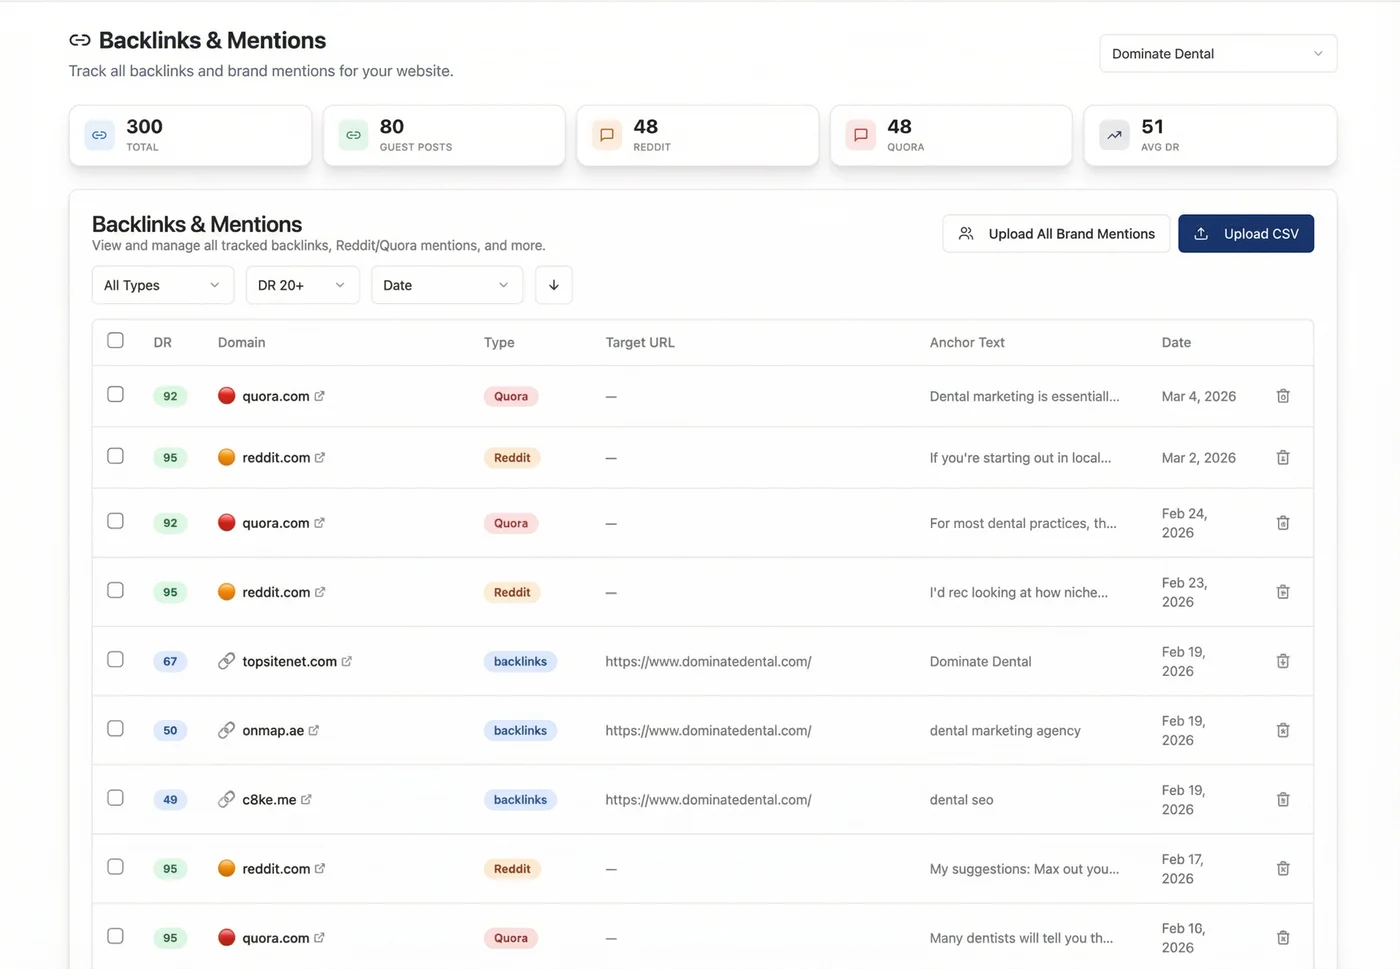
Task: Delete the first quora.com mention via trash icon
Action: tap(1283, 396)
